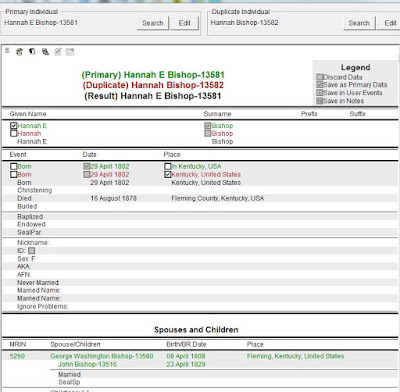Image resolution: width=400 pixels, height=392 pixels.
Task: Click the MRIN number 5260
Action: tap(17, 356)
